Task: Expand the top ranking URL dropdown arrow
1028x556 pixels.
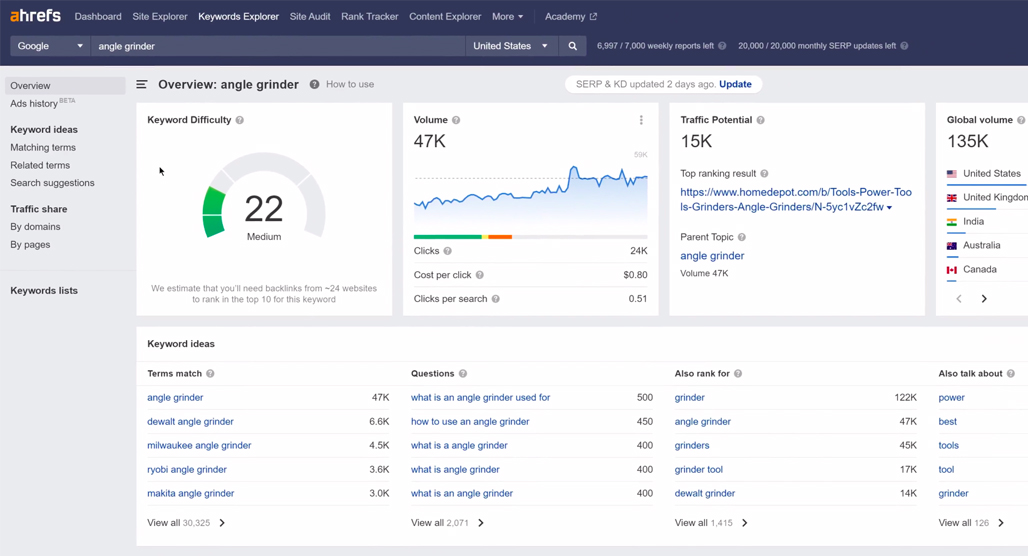Action: [890, 208]
